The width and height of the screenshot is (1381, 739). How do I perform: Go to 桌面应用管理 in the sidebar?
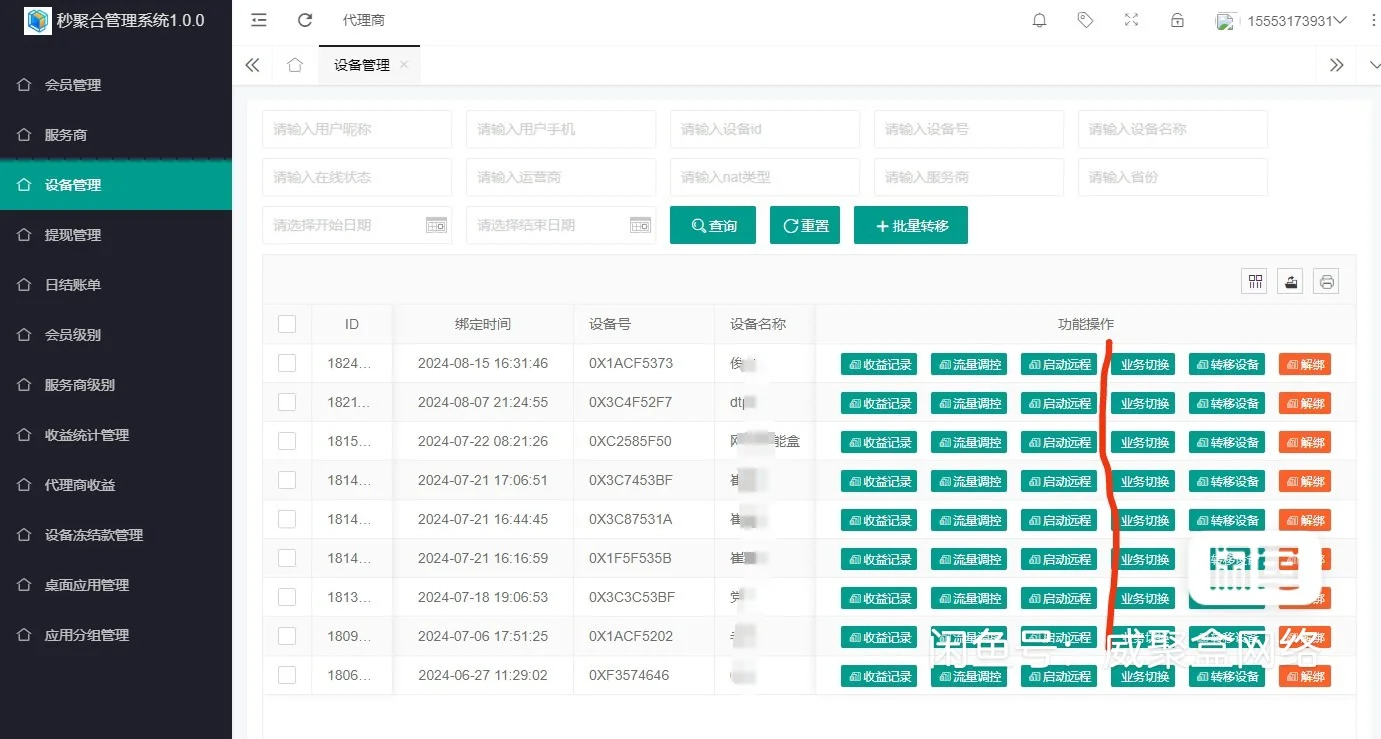point(116,585)
